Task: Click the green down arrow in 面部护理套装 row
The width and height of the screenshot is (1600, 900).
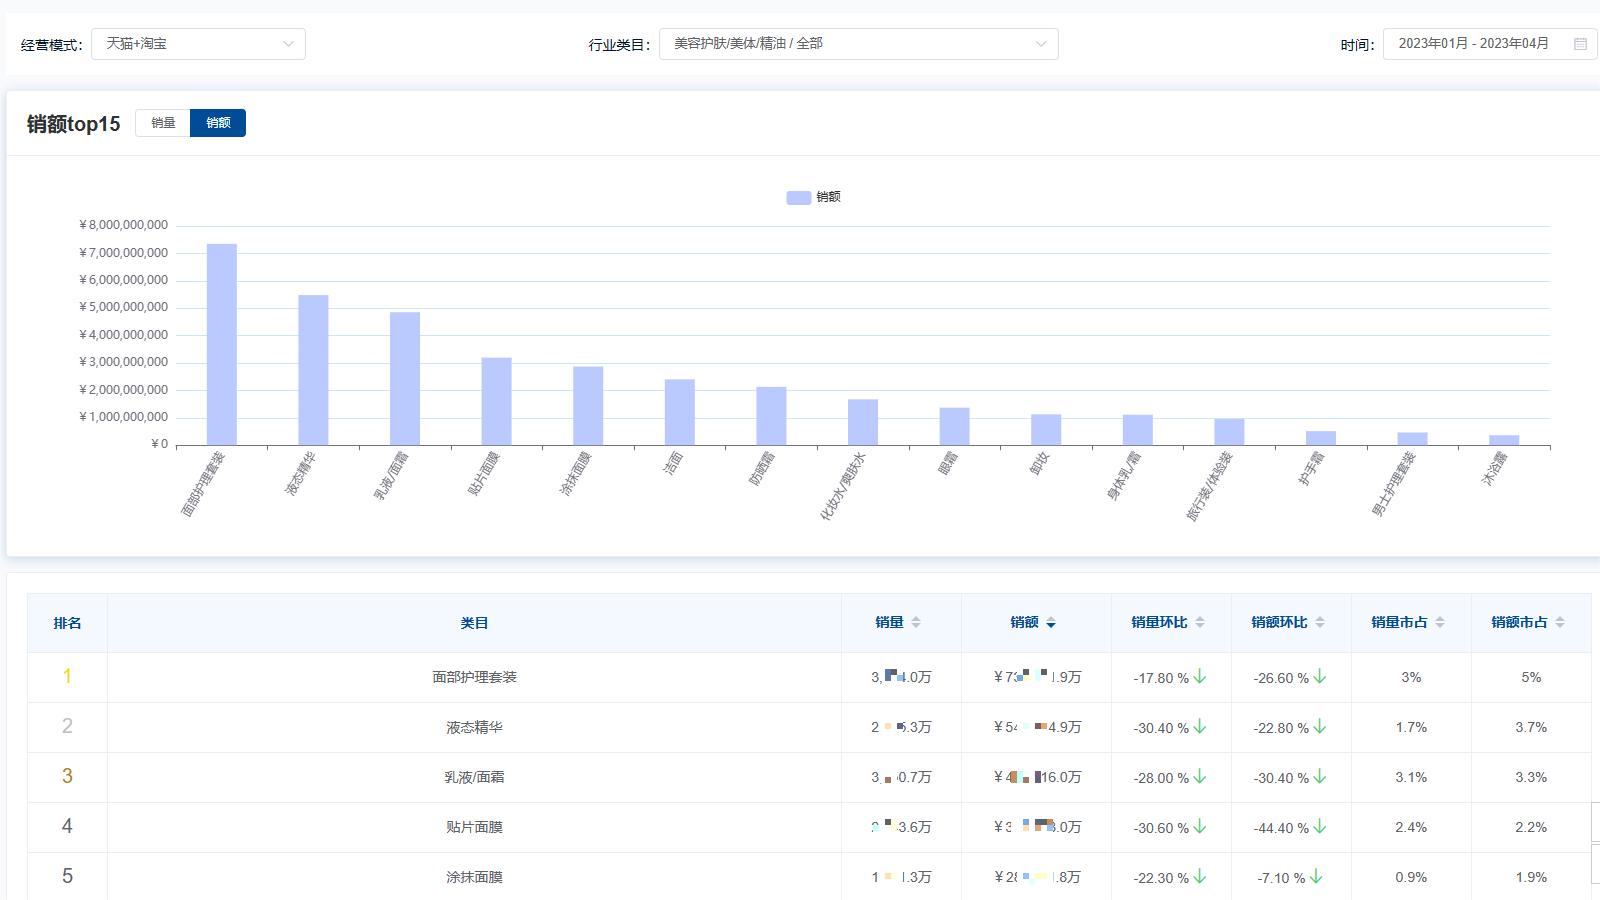Action: [1200, 677]
